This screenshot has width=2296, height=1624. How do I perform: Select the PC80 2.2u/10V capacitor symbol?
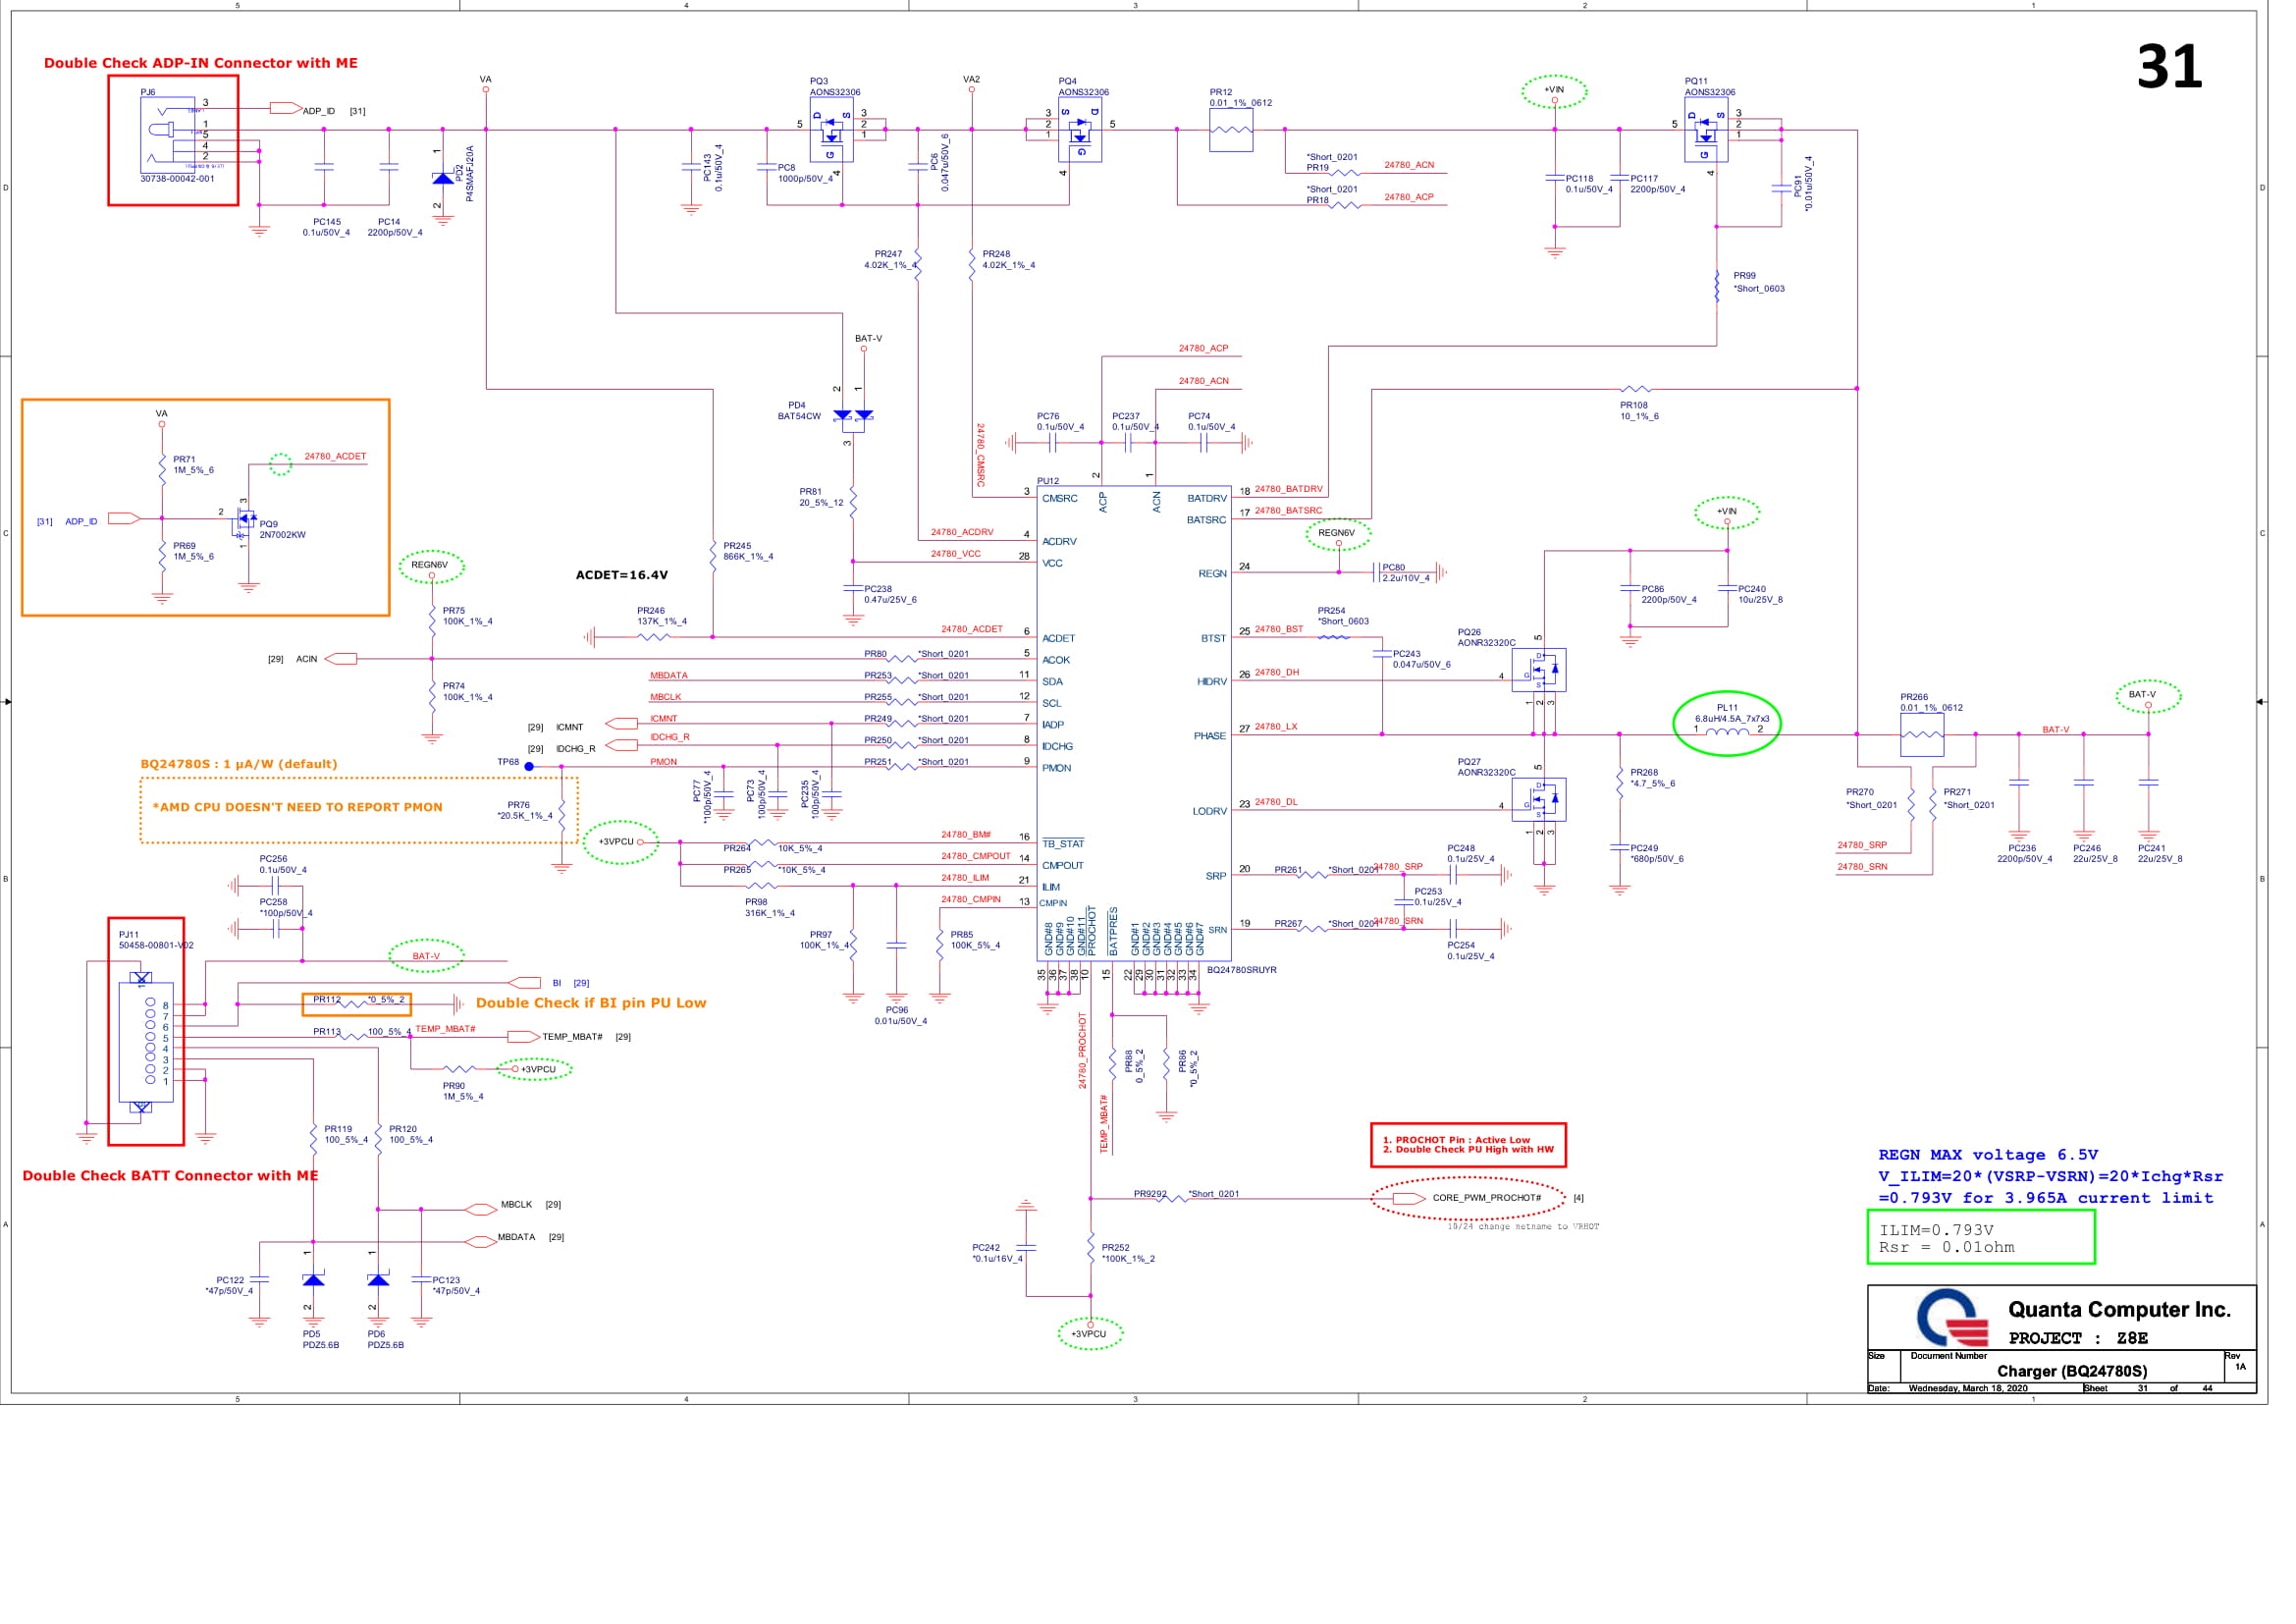[x=1378, y=572]
